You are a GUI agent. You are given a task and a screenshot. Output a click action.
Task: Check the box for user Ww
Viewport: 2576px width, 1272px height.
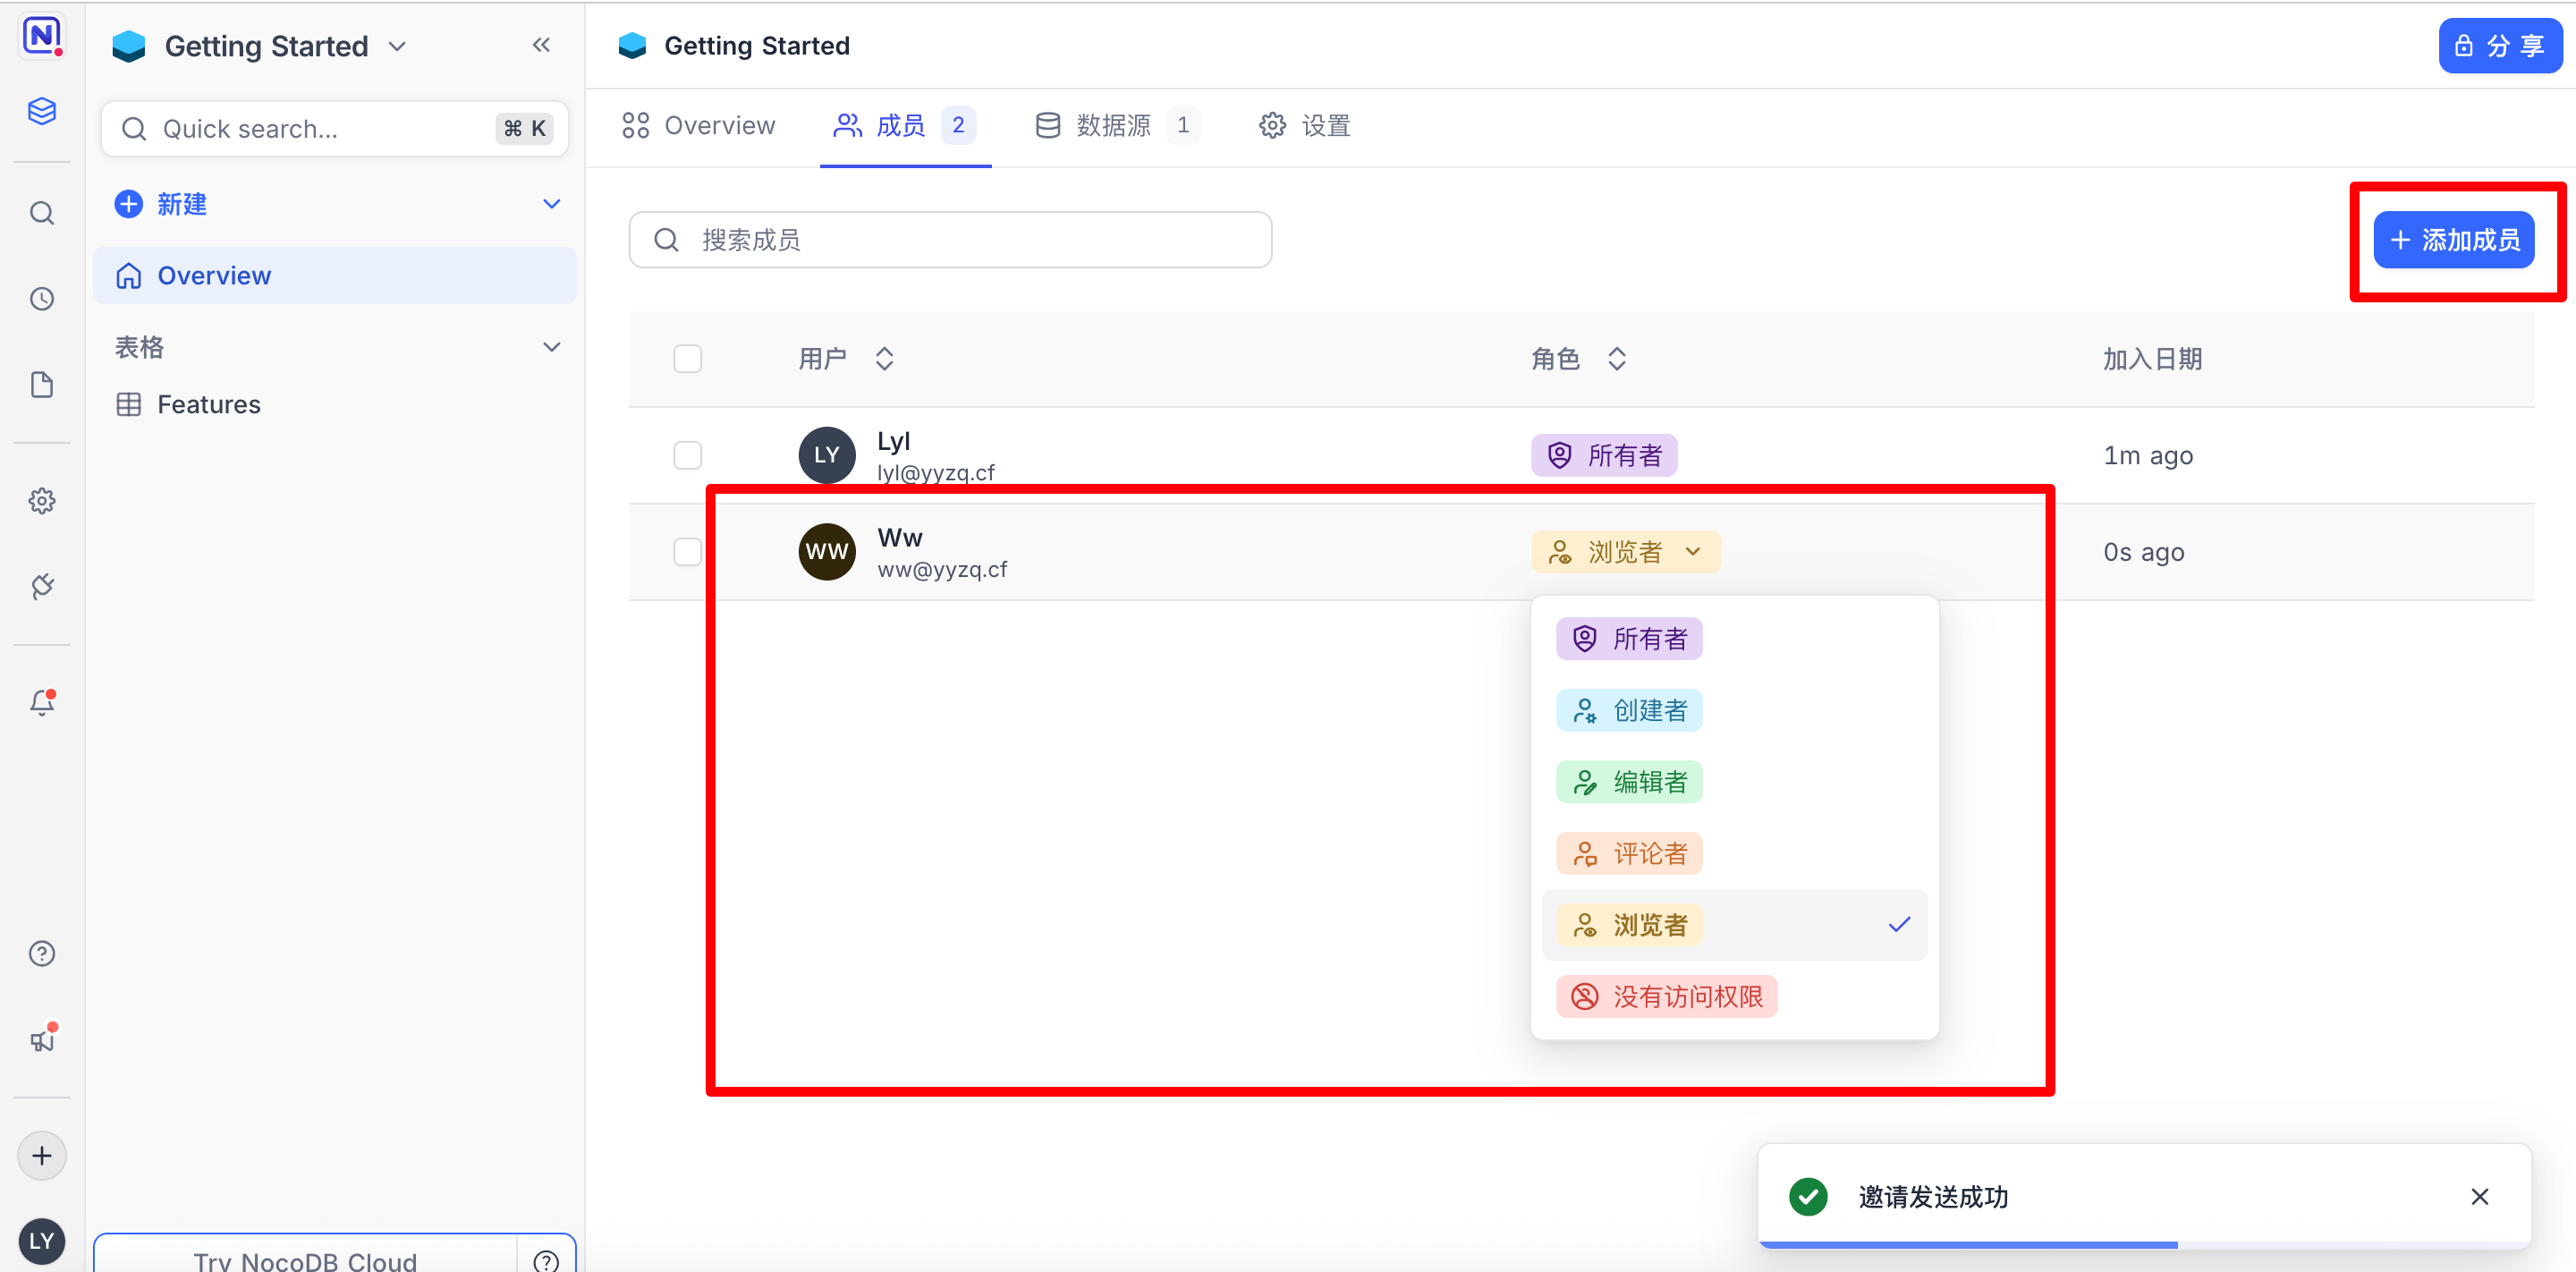pyautogui.click(x=687, y=552)
